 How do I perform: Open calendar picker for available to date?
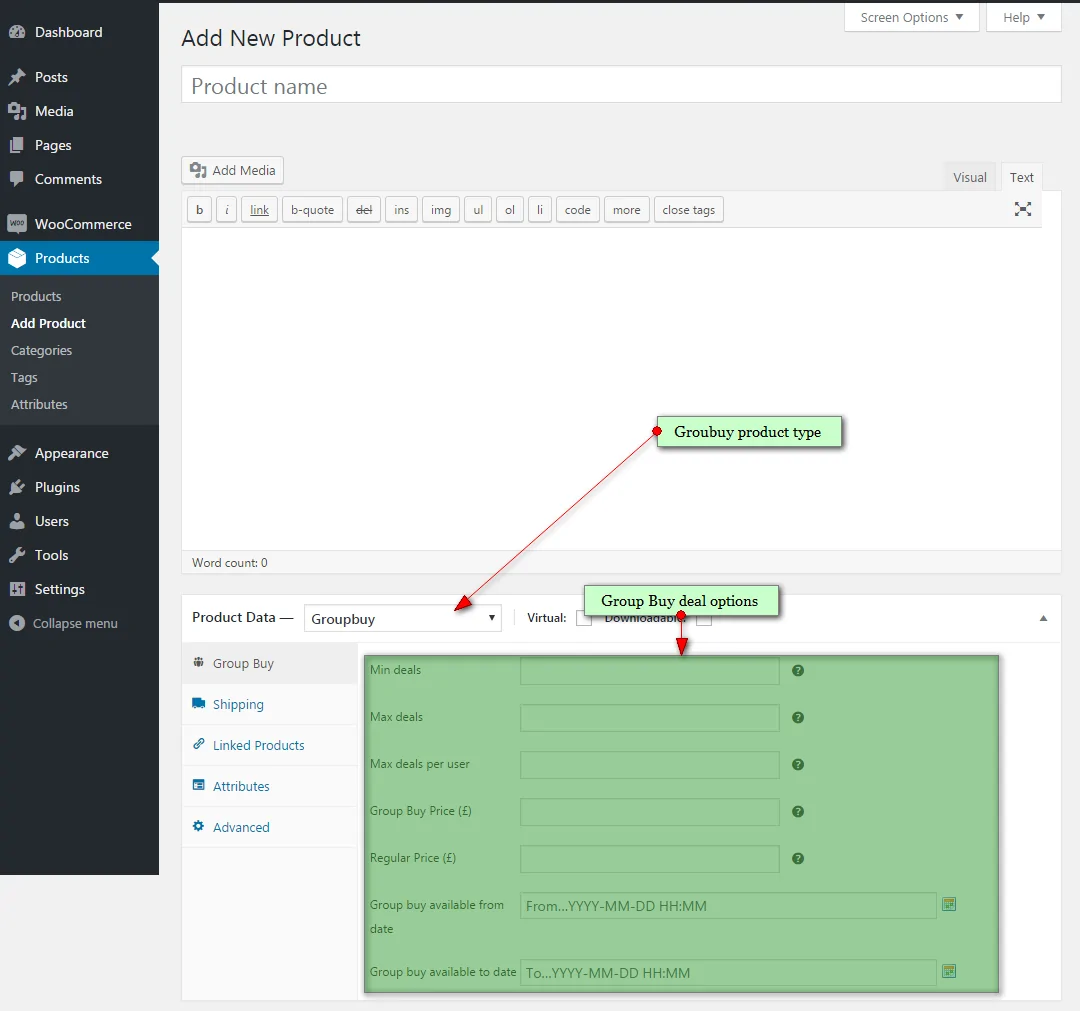click(949, 971)
